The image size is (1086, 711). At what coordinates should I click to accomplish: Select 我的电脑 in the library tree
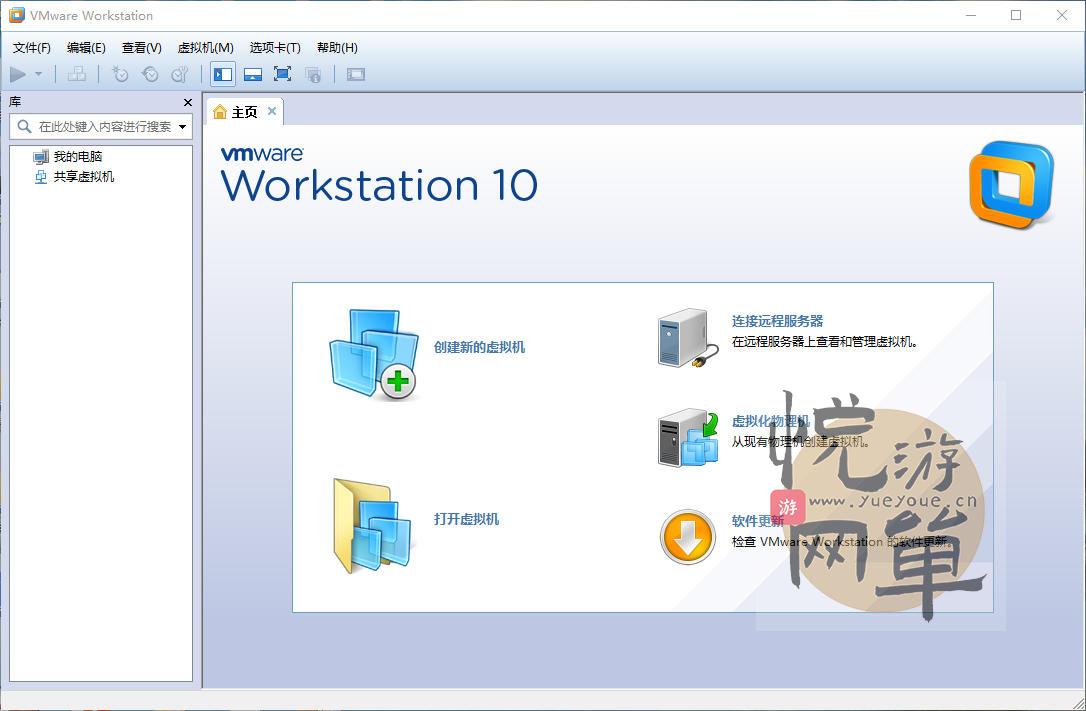[78, 157]
